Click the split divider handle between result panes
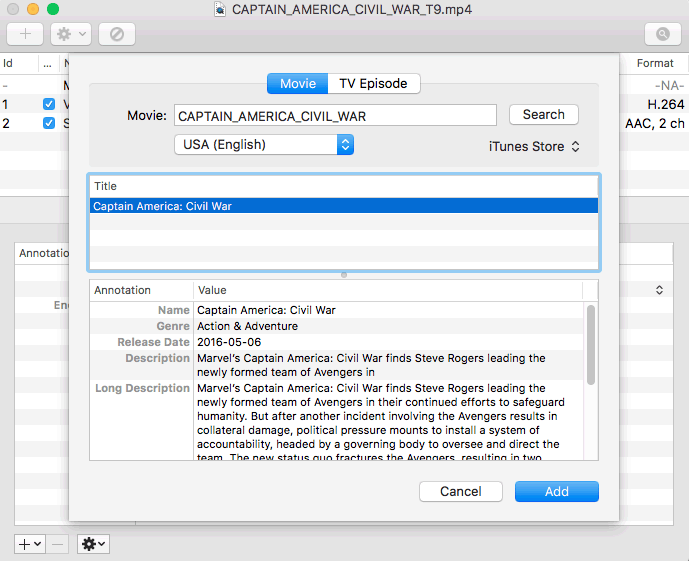This screenshot has height=561, width=689. (344, 275)
